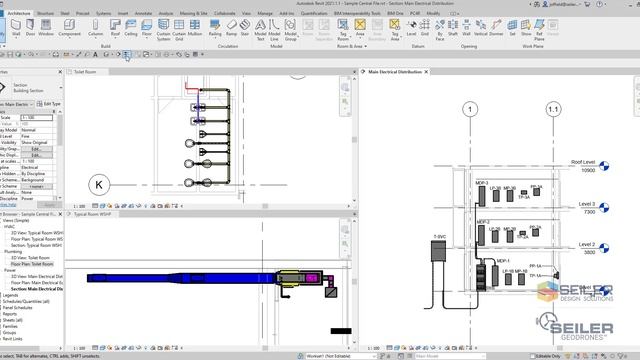Select the Area tool

(x=360, y=28)
